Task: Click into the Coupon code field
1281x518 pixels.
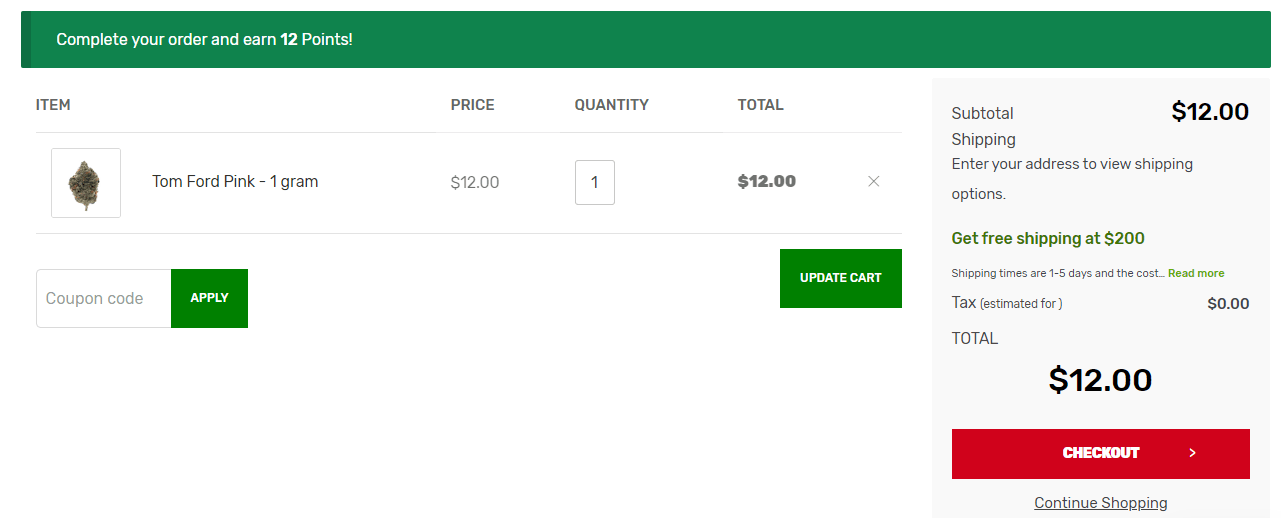Action: [x=104, y=298]
